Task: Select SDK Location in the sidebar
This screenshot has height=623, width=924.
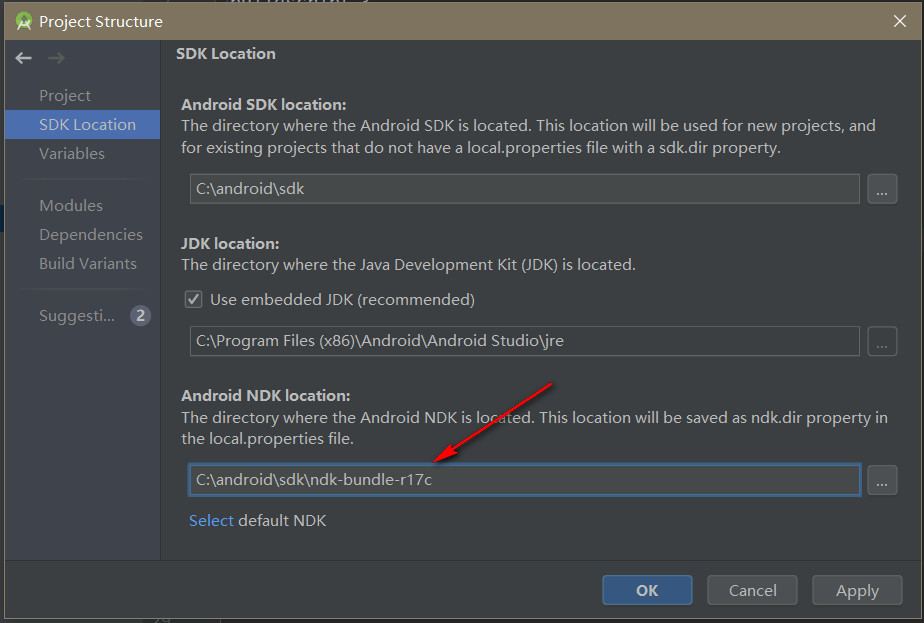Action: tap(82, 124)
